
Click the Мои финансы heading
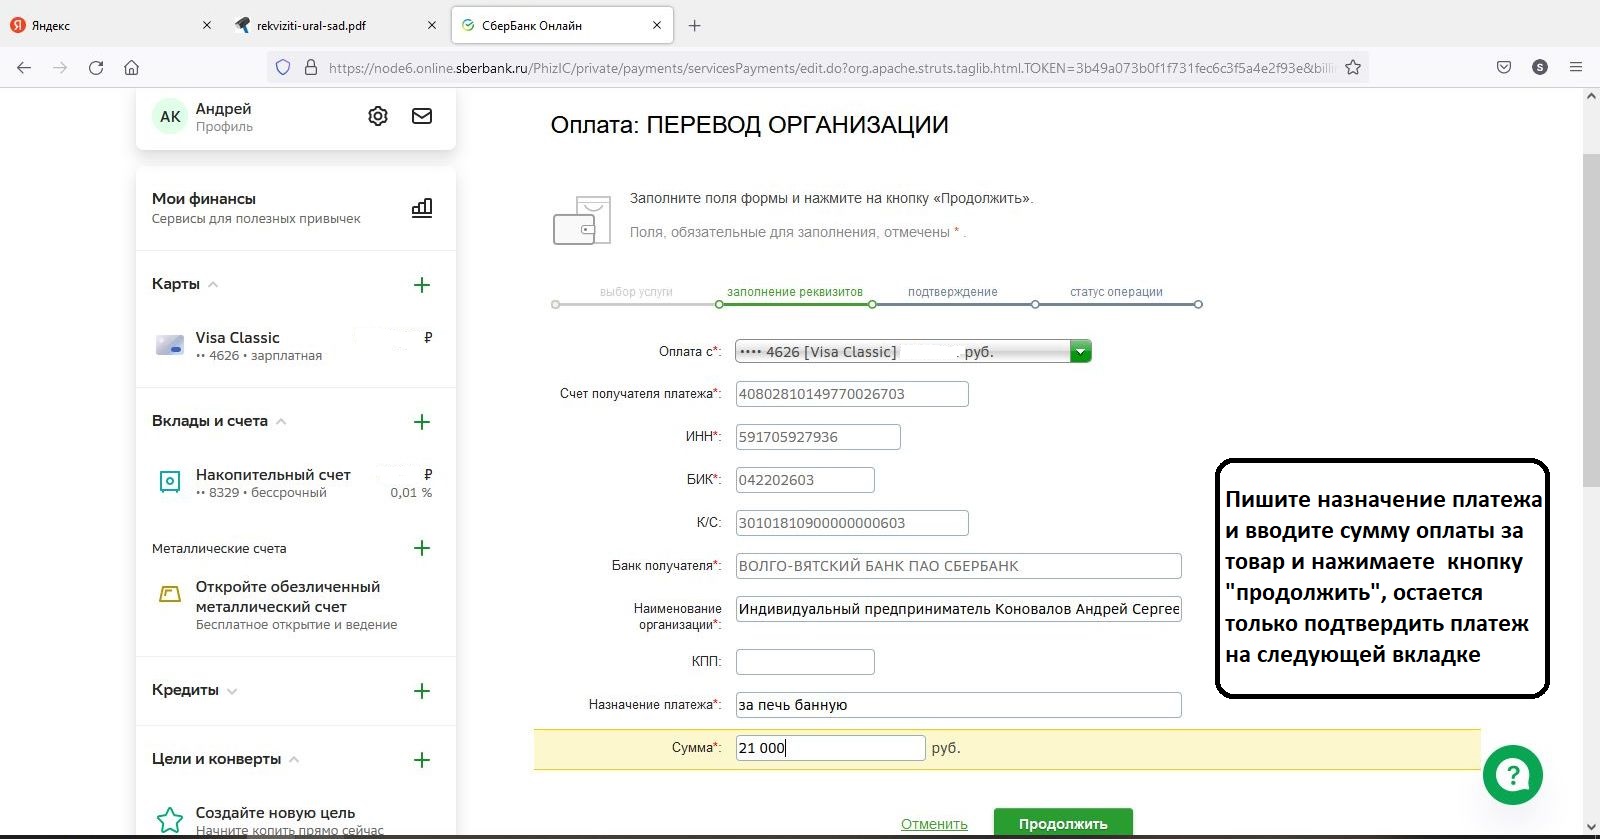click(204, 199)
